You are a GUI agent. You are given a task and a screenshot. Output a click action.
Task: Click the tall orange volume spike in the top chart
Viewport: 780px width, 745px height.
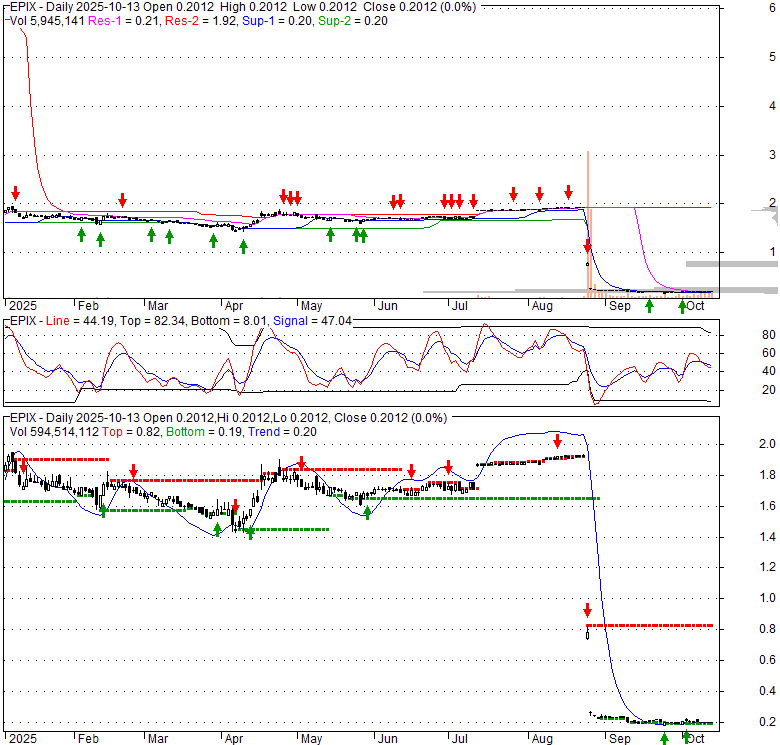tap(588, 220)
